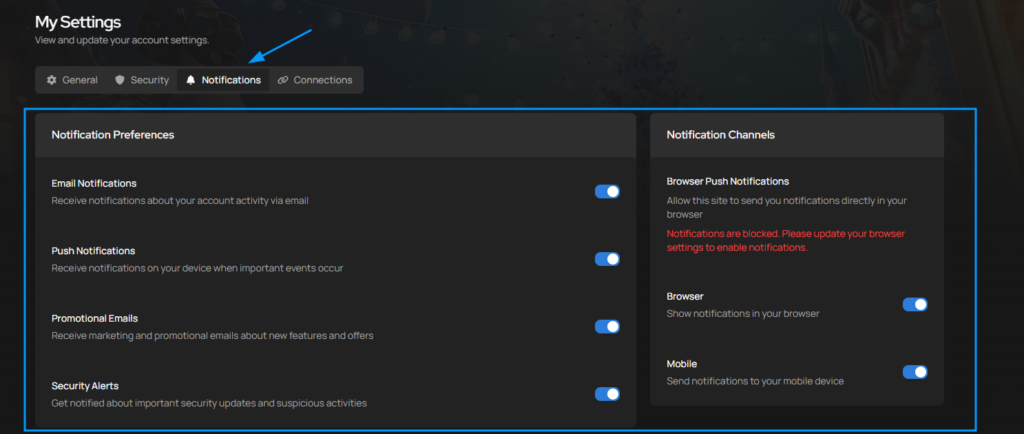This screenshot has width=1024, height=434.
Task: Open the General tab label
Action: tap(80, 80)
